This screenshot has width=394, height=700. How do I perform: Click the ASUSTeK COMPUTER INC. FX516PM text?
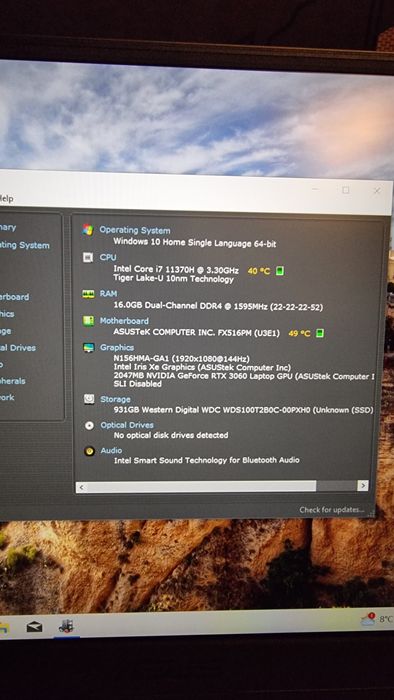196,333
